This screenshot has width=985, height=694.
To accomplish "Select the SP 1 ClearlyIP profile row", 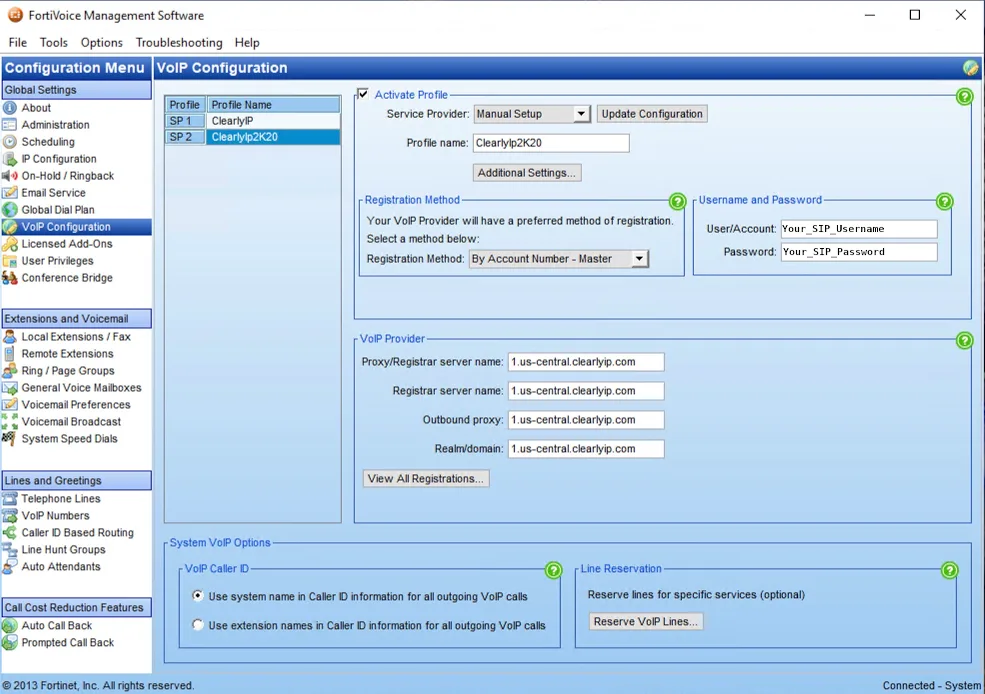I will point(253,121).
